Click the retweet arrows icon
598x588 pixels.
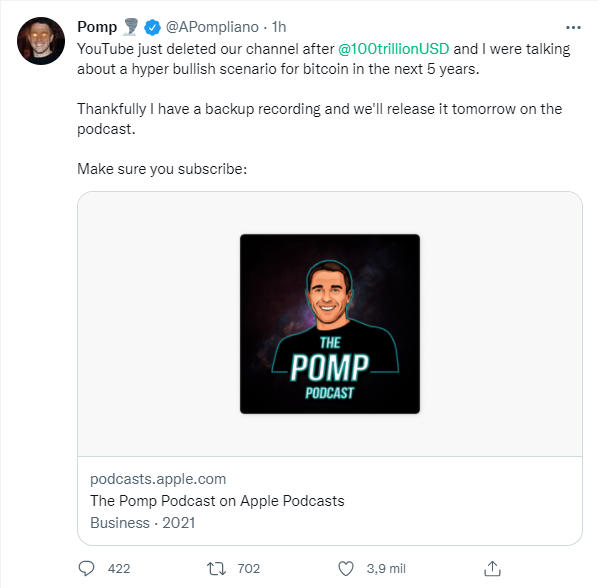(x=216, y=569)
